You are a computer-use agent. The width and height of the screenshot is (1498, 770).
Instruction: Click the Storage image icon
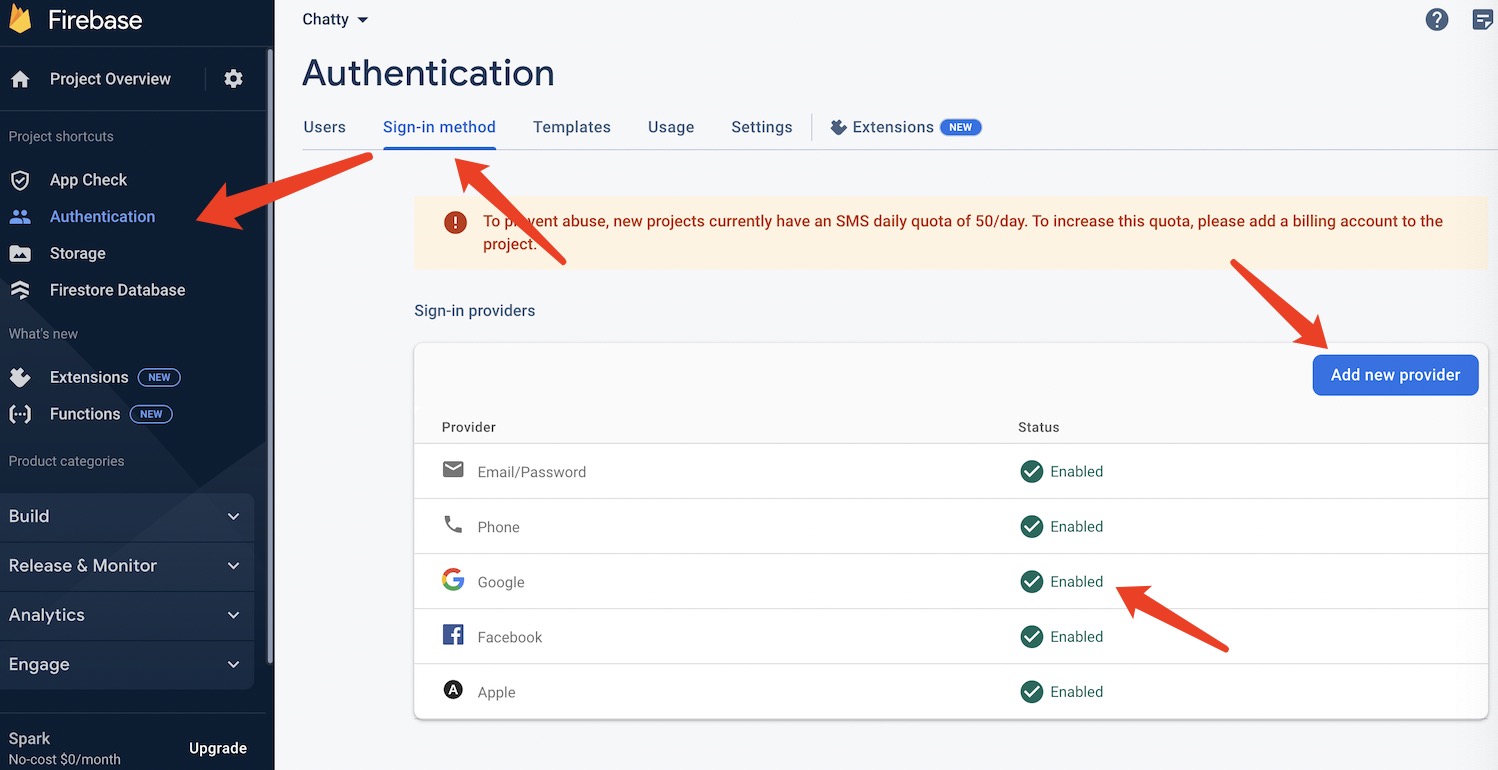[20, 253]
